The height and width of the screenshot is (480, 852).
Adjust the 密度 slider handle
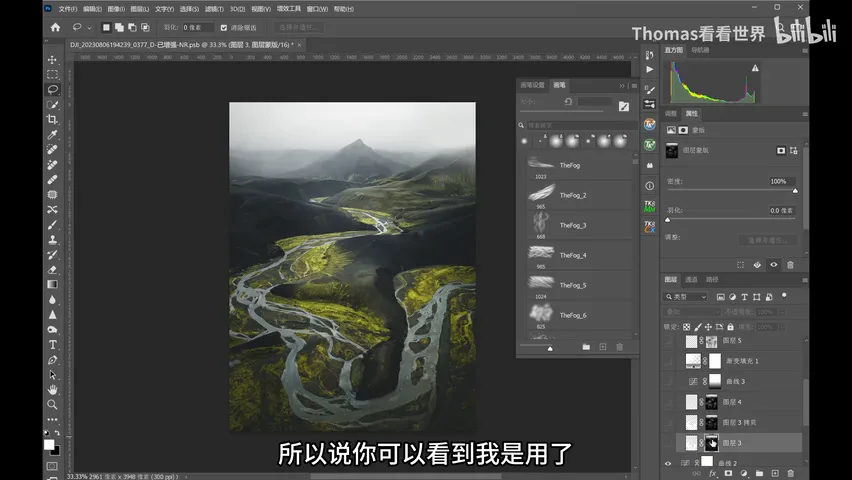coord(795,191)
